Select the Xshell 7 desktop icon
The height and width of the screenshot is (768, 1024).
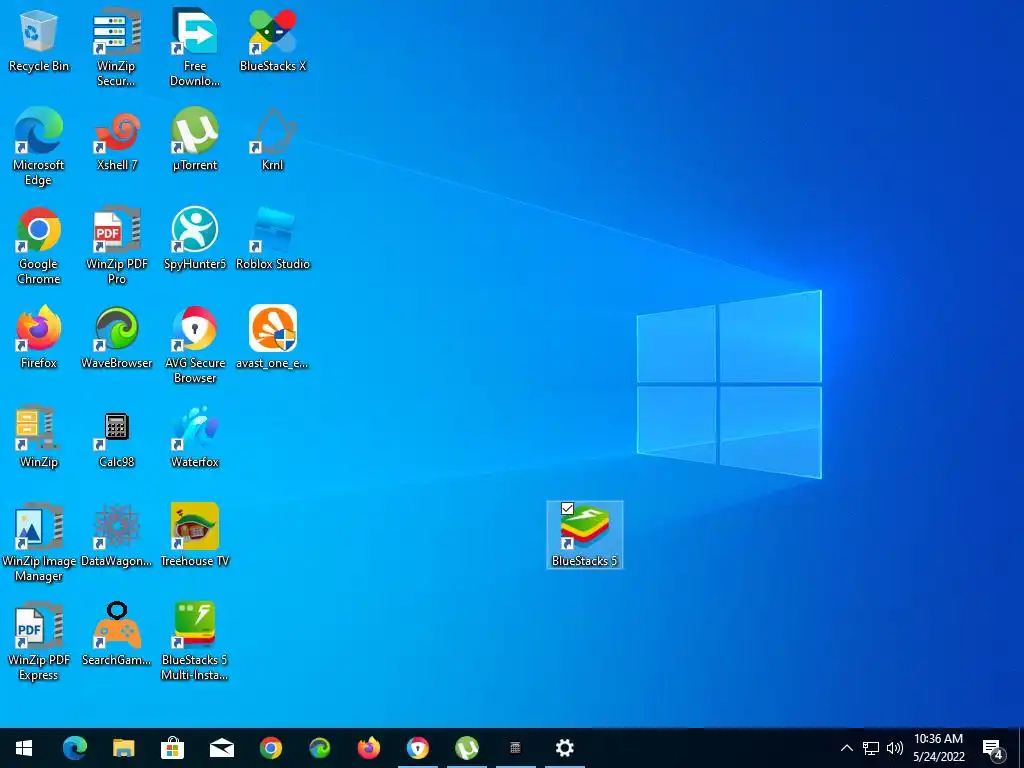pyautogui.click(x=116, y=138)
